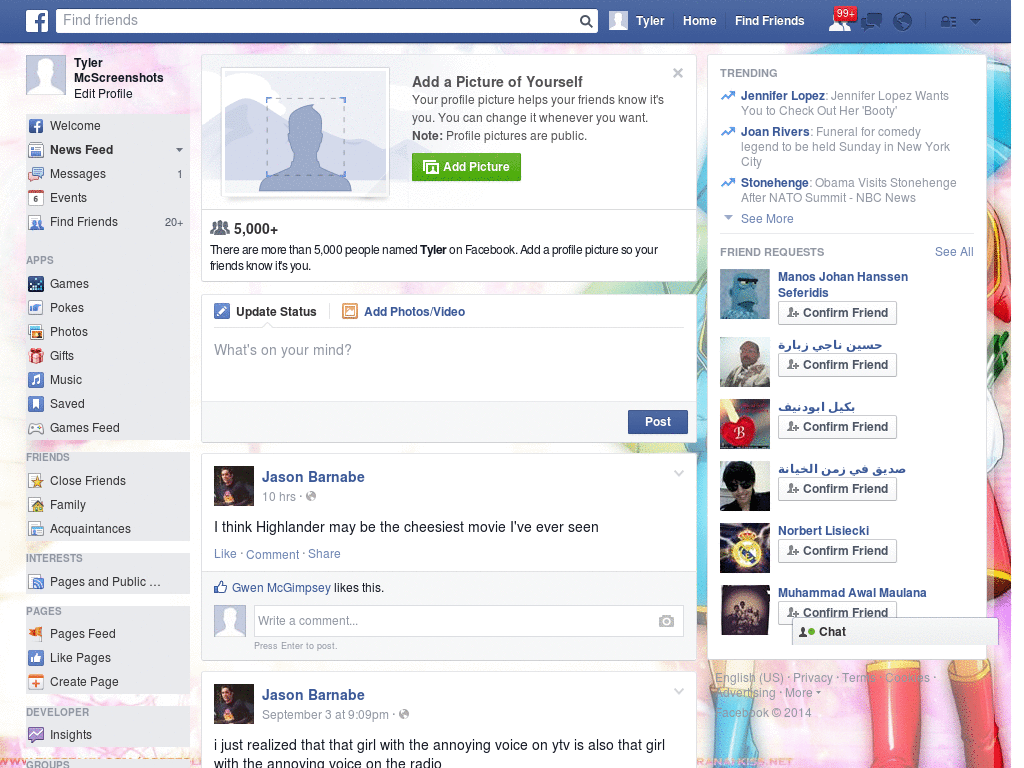The width and height of the screenshot is (1024, 768).
Task: Open Find Friends in top bar
Action: (769, 21)
